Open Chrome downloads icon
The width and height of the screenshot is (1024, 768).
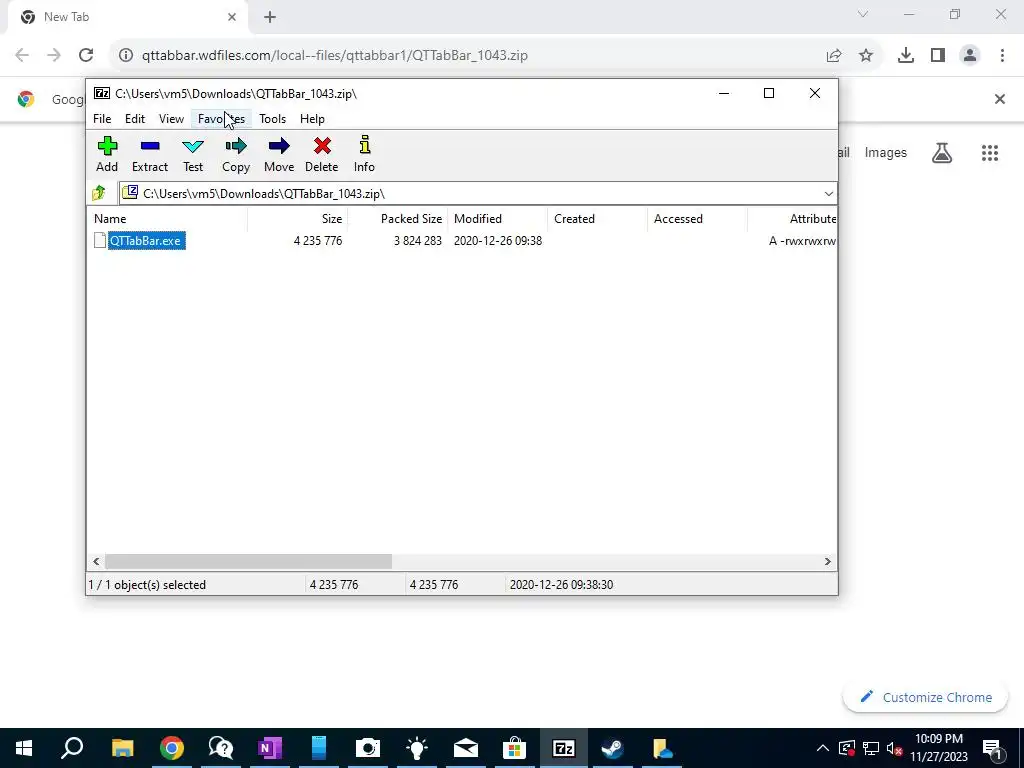tap(906, 56)
